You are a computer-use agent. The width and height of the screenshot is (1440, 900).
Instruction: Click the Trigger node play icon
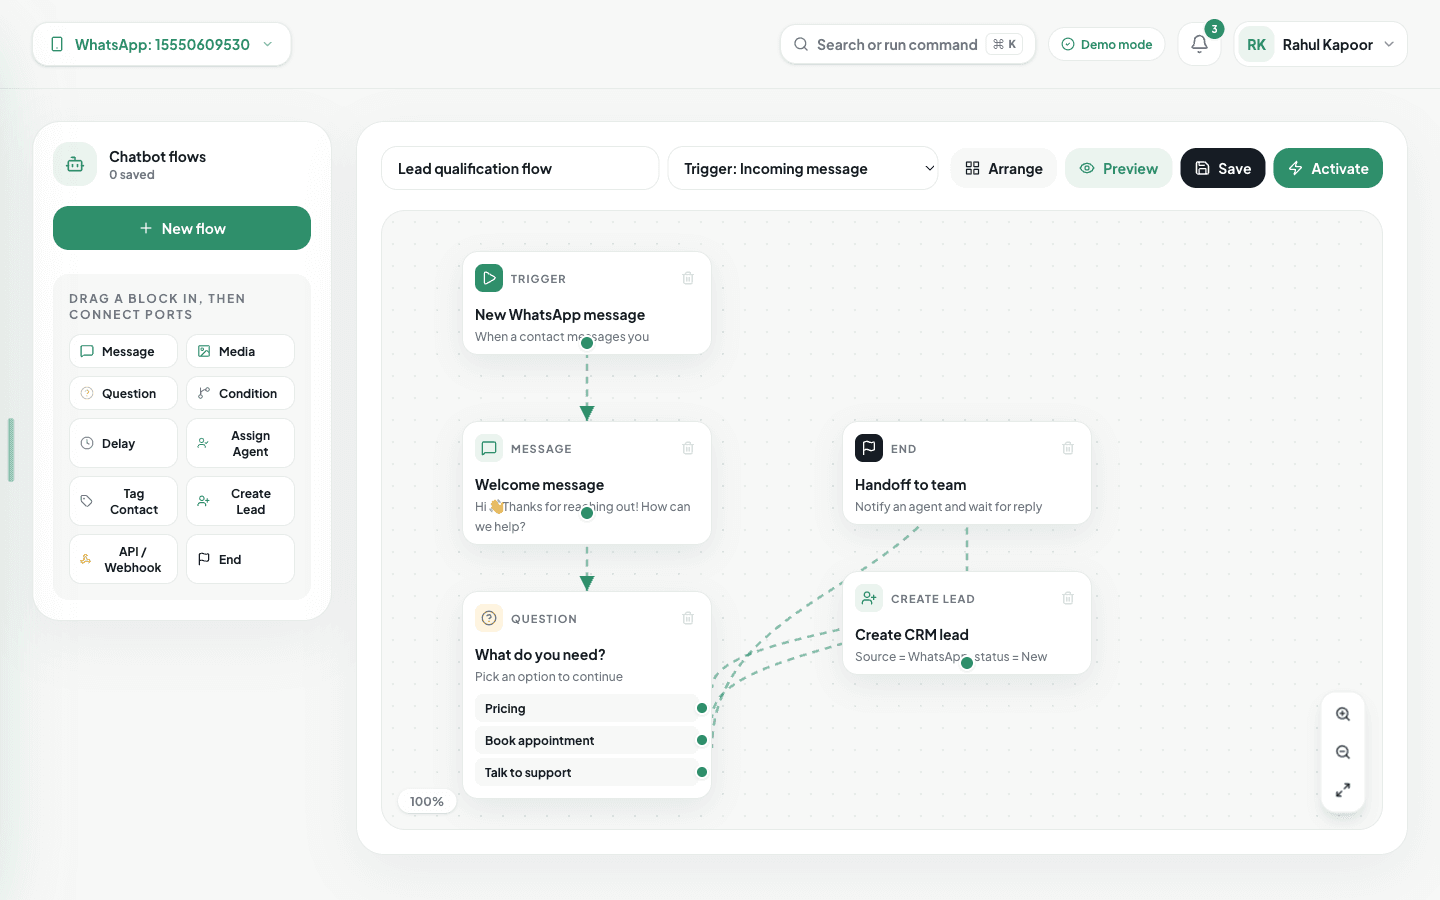(x=489, y=278)
